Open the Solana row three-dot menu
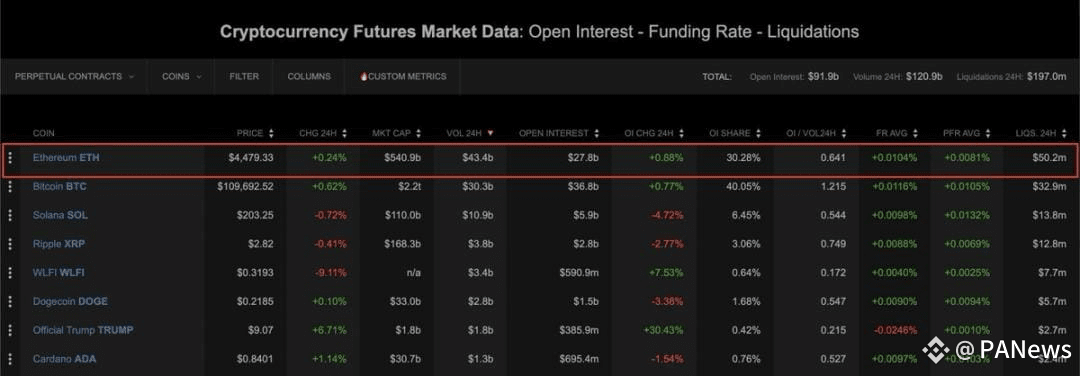1080x376 pixels. [x=10, y=216]
